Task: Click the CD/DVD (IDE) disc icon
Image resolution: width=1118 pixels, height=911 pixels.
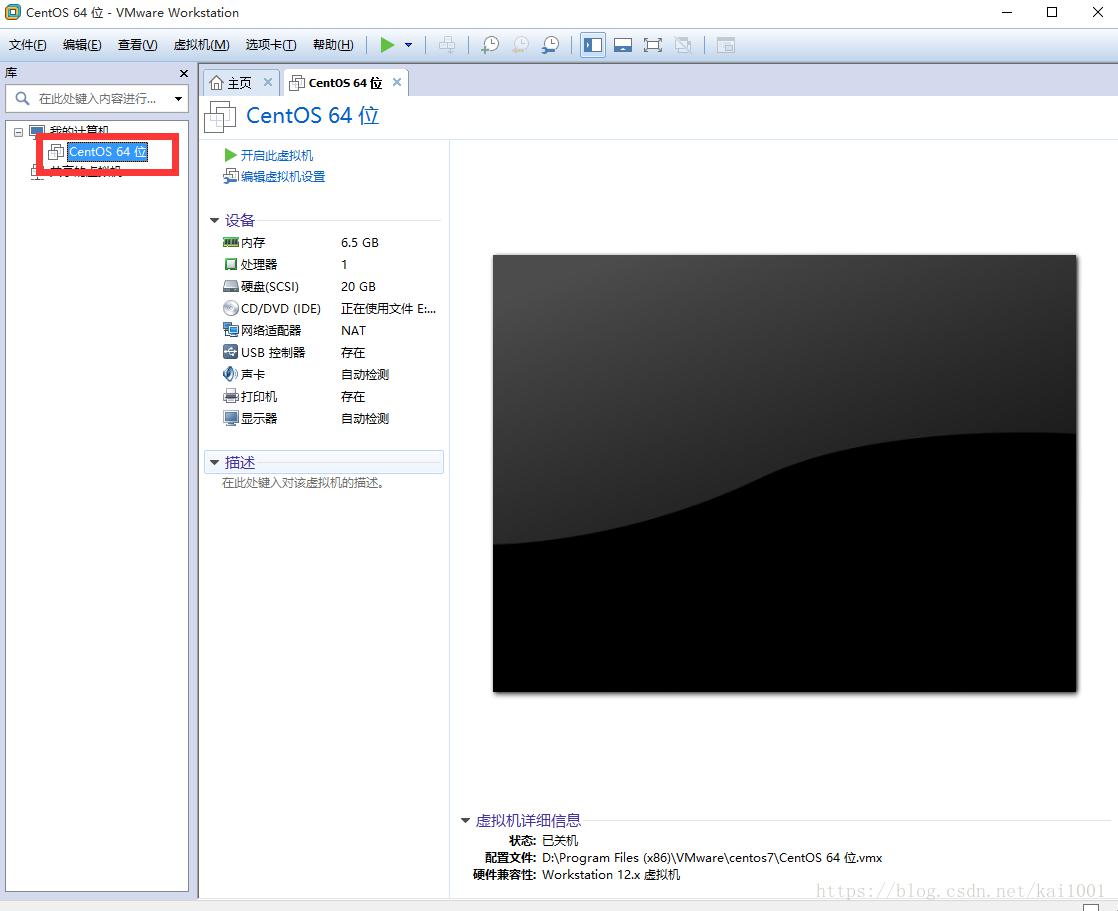Action: pyautogui.click(x=230, y=308)
